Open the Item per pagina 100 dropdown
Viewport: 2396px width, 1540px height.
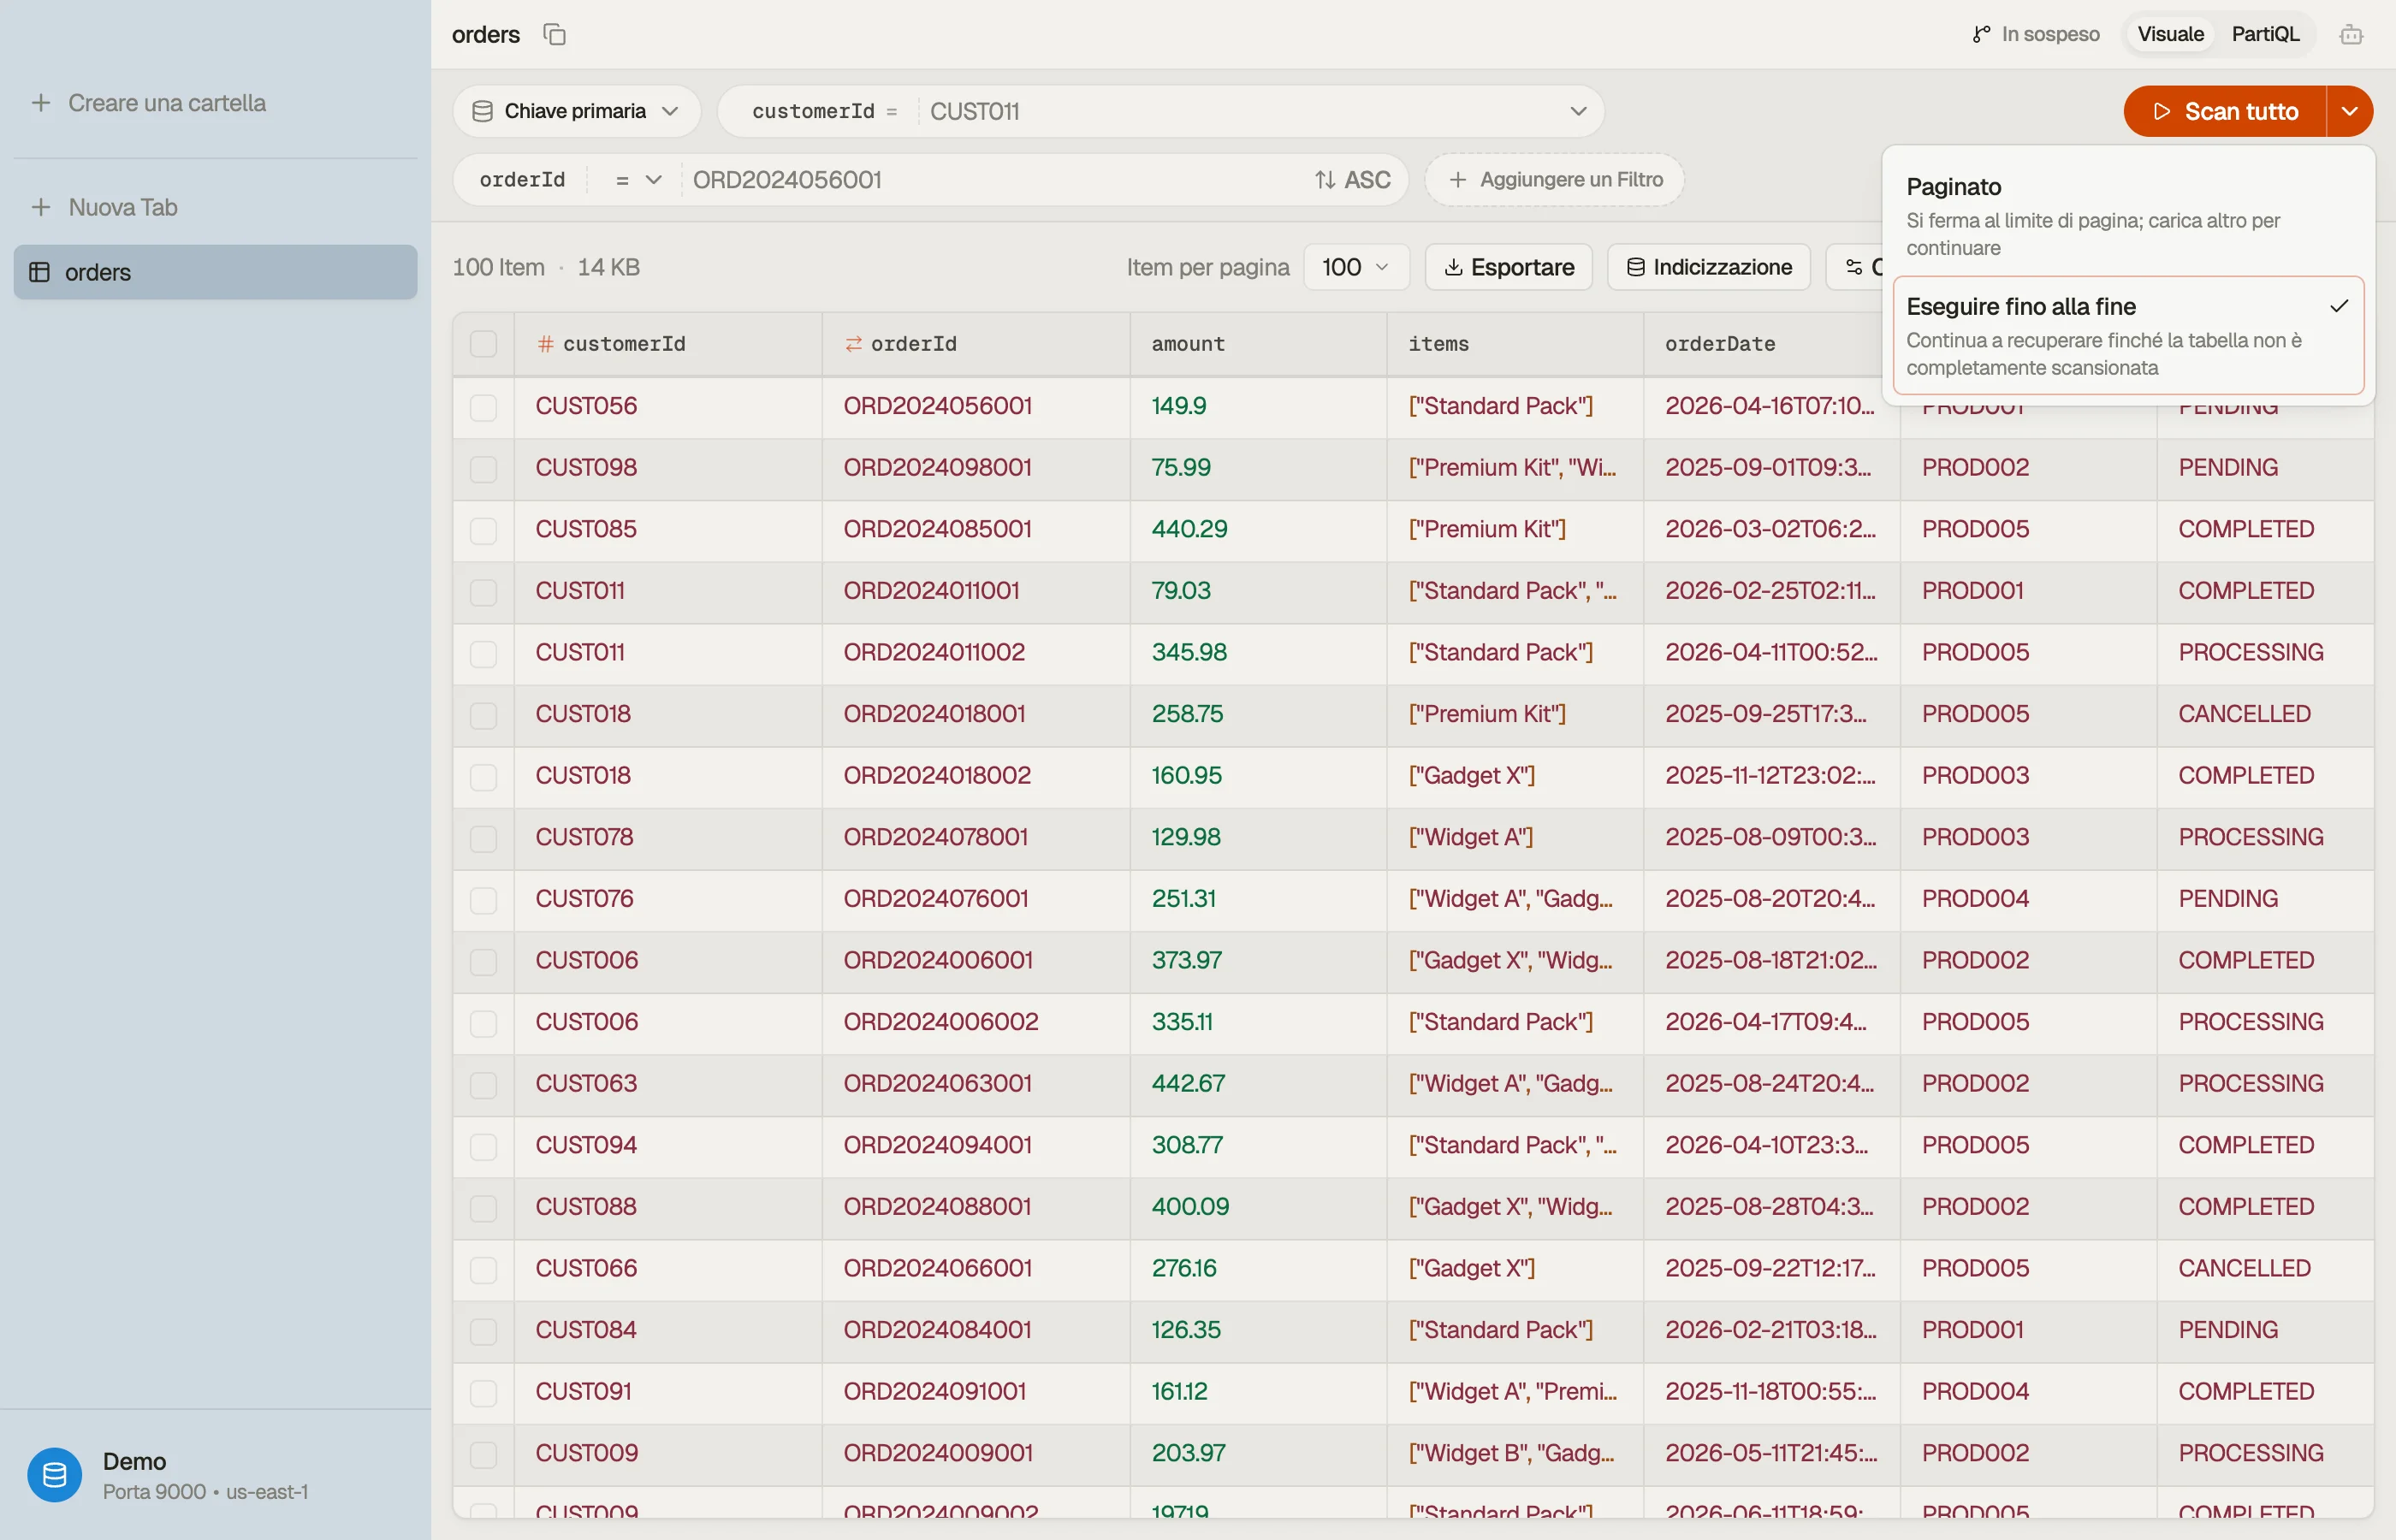click(1355, 267)
